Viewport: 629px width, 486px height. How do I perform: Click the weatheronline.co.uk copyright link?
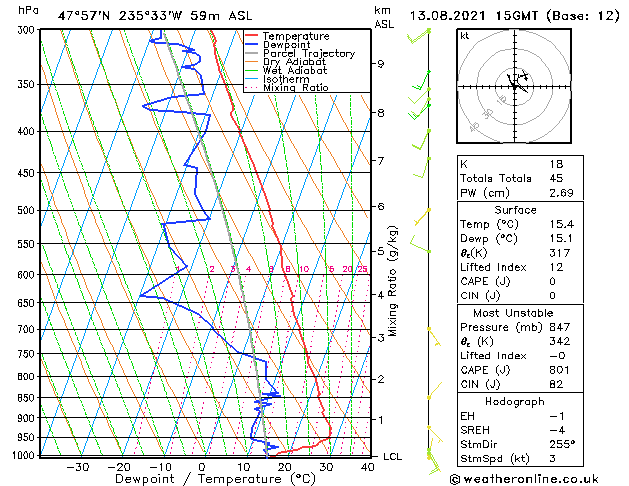click(524, 479)
